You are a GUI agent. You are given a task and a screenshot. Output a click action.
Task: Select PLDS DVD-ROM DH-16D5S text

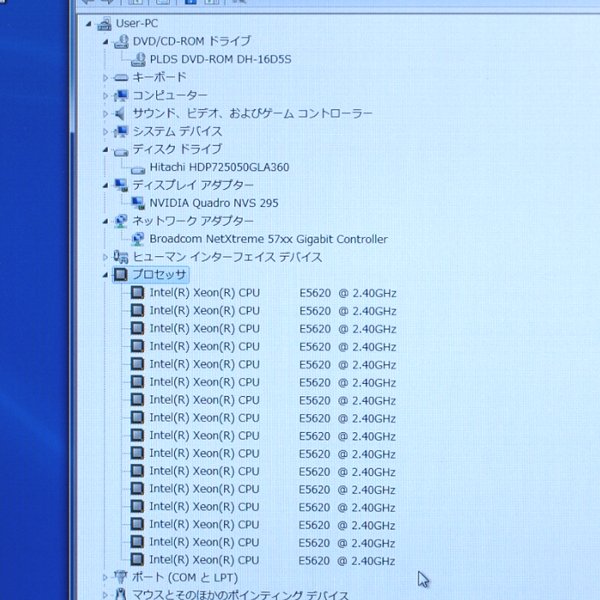pyautogui.click(x=220, y=59)
